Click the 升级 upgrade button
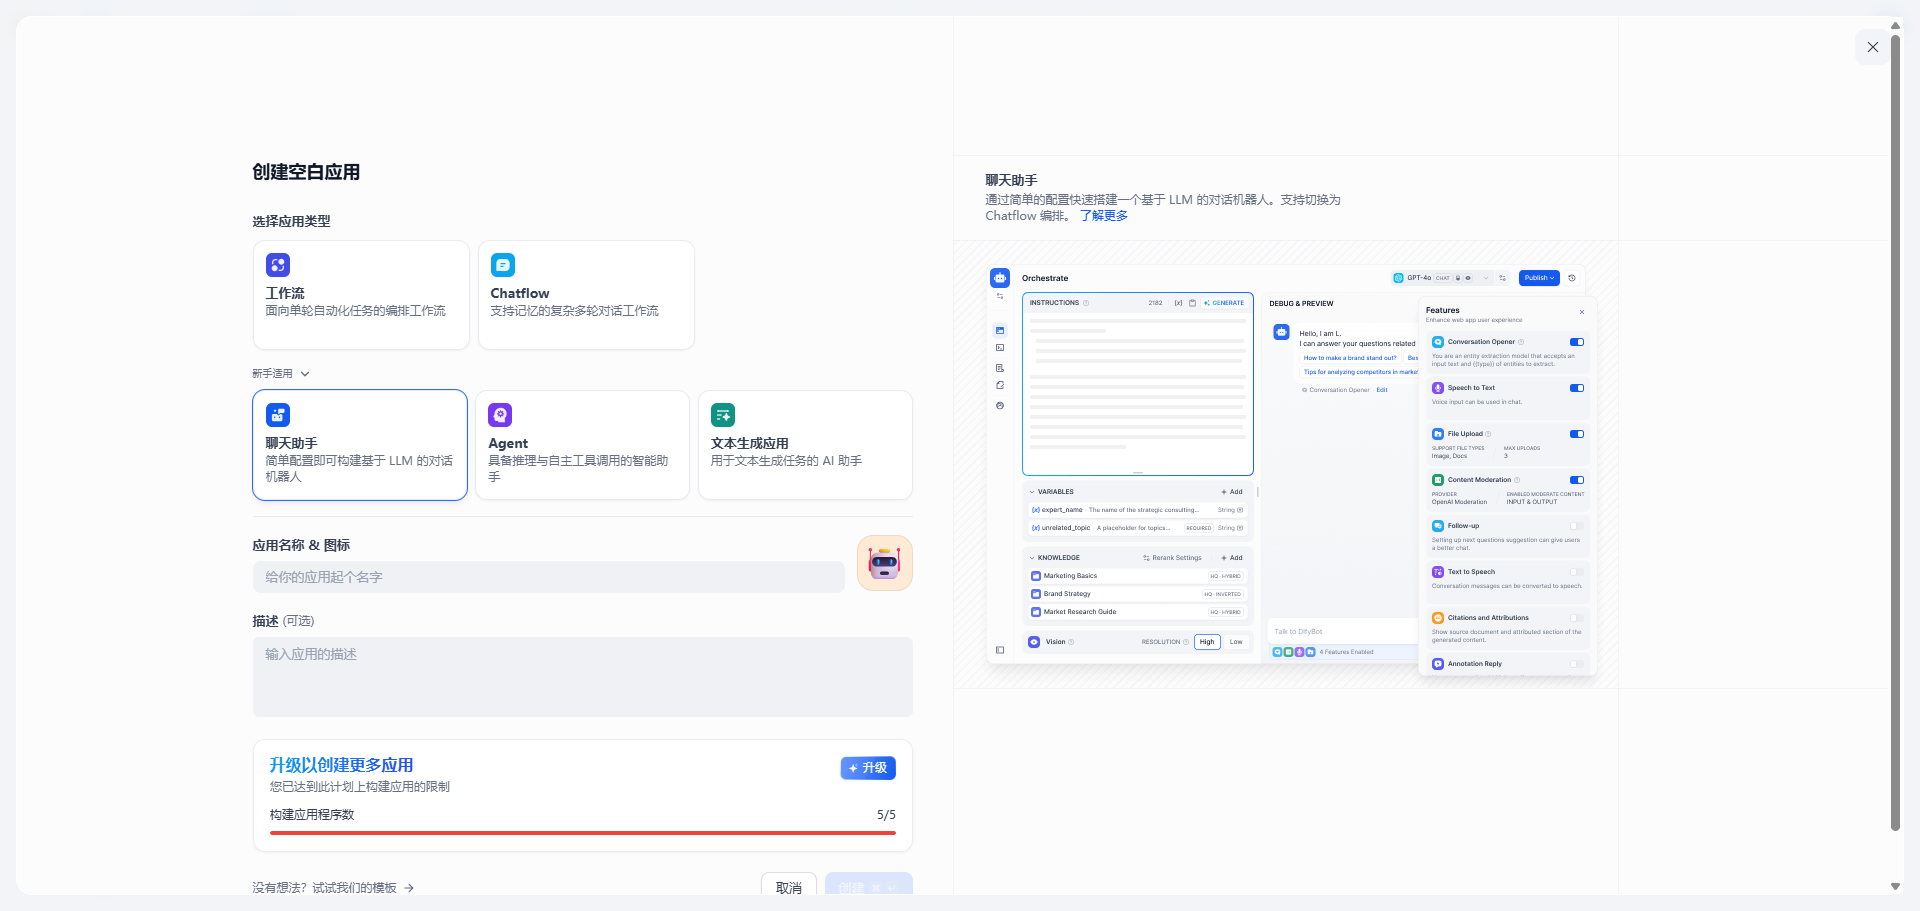The width and height of the screenshot is (1920, 911). 867,768
